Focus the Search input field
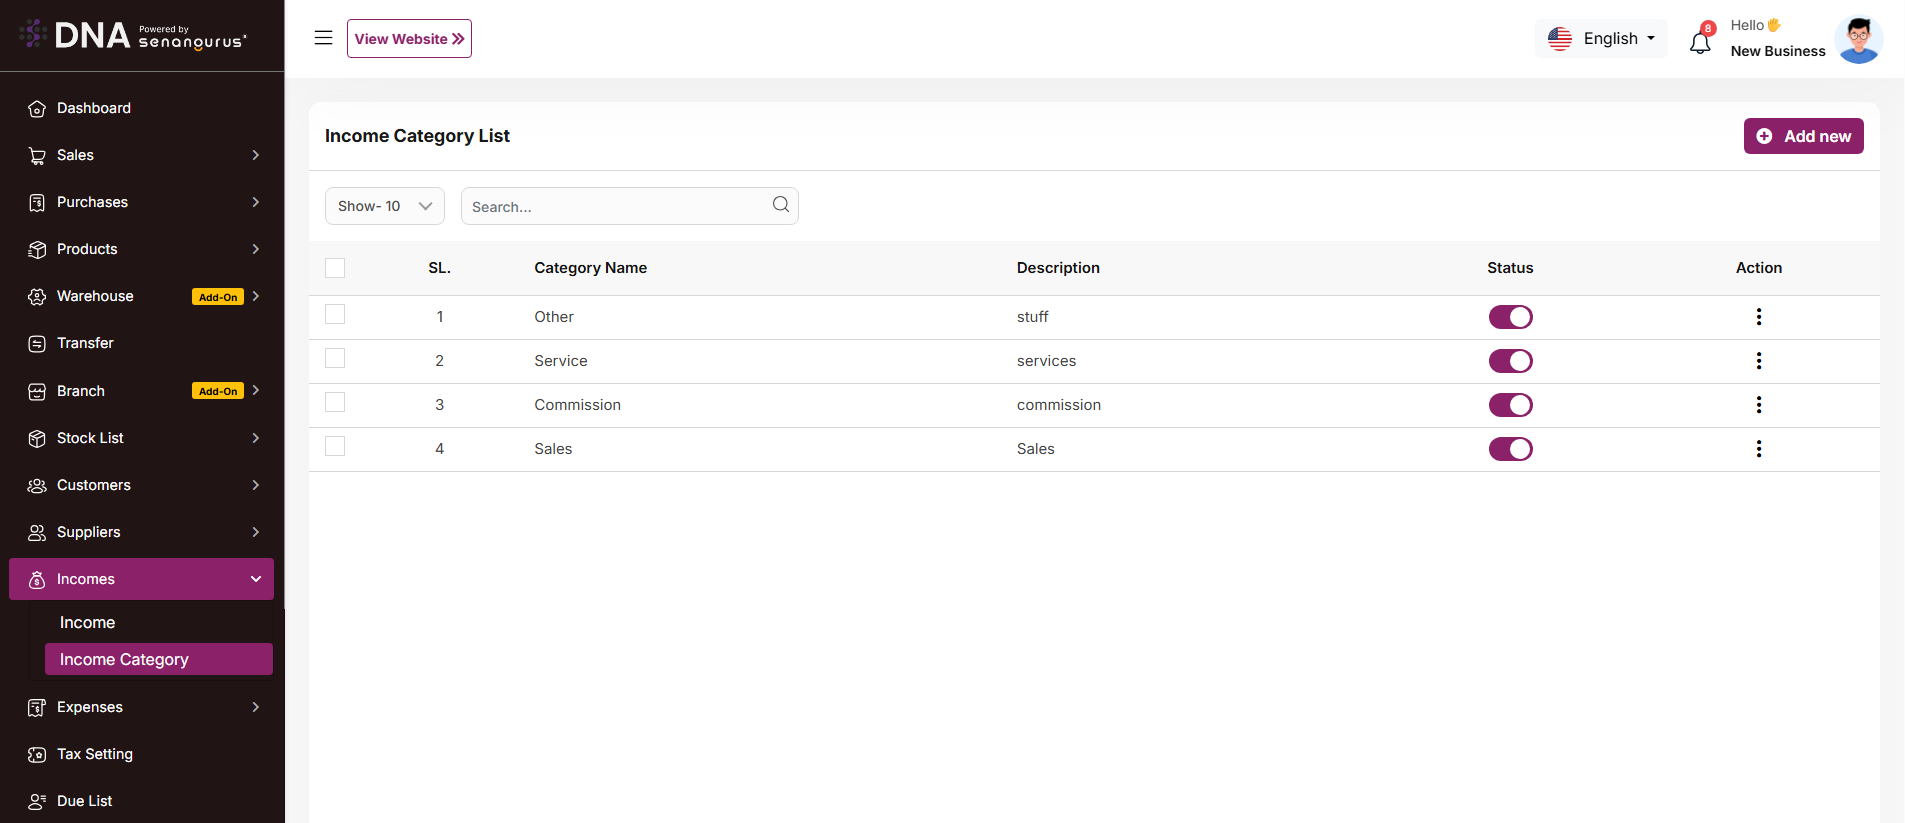 (615, 206)
